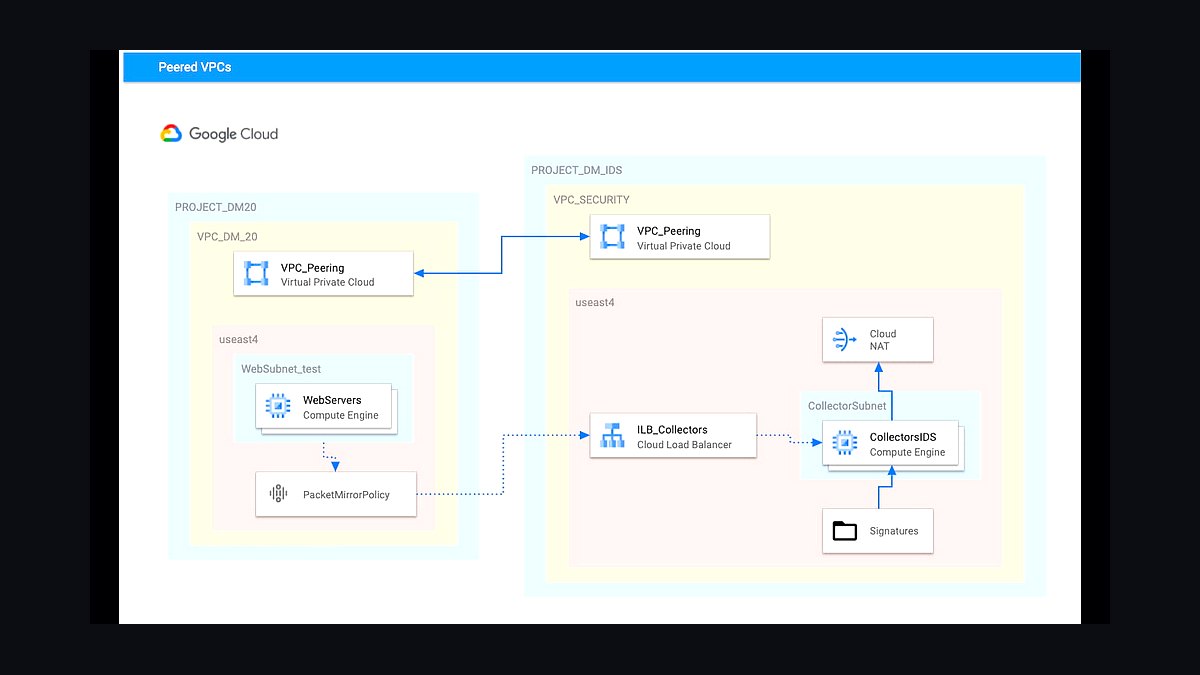
Task: Click VPC_Peering text in VPC_DM_20
Action: pyautogui.click(x=312, y=268)
